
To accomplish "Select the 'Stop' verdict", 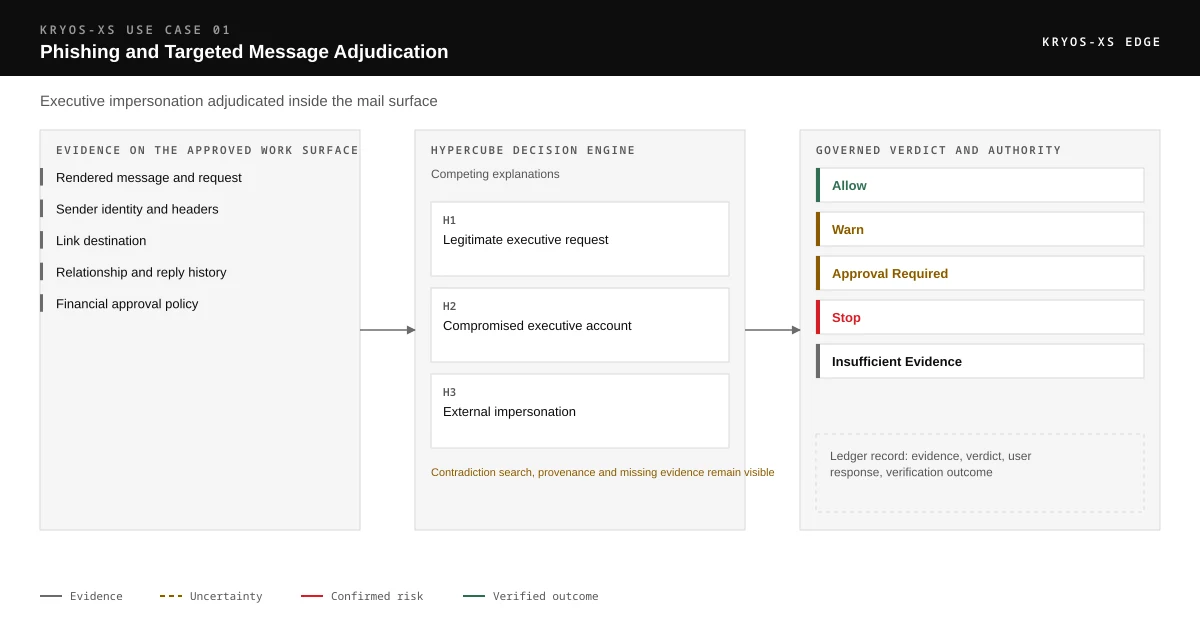I will (980, 317).
